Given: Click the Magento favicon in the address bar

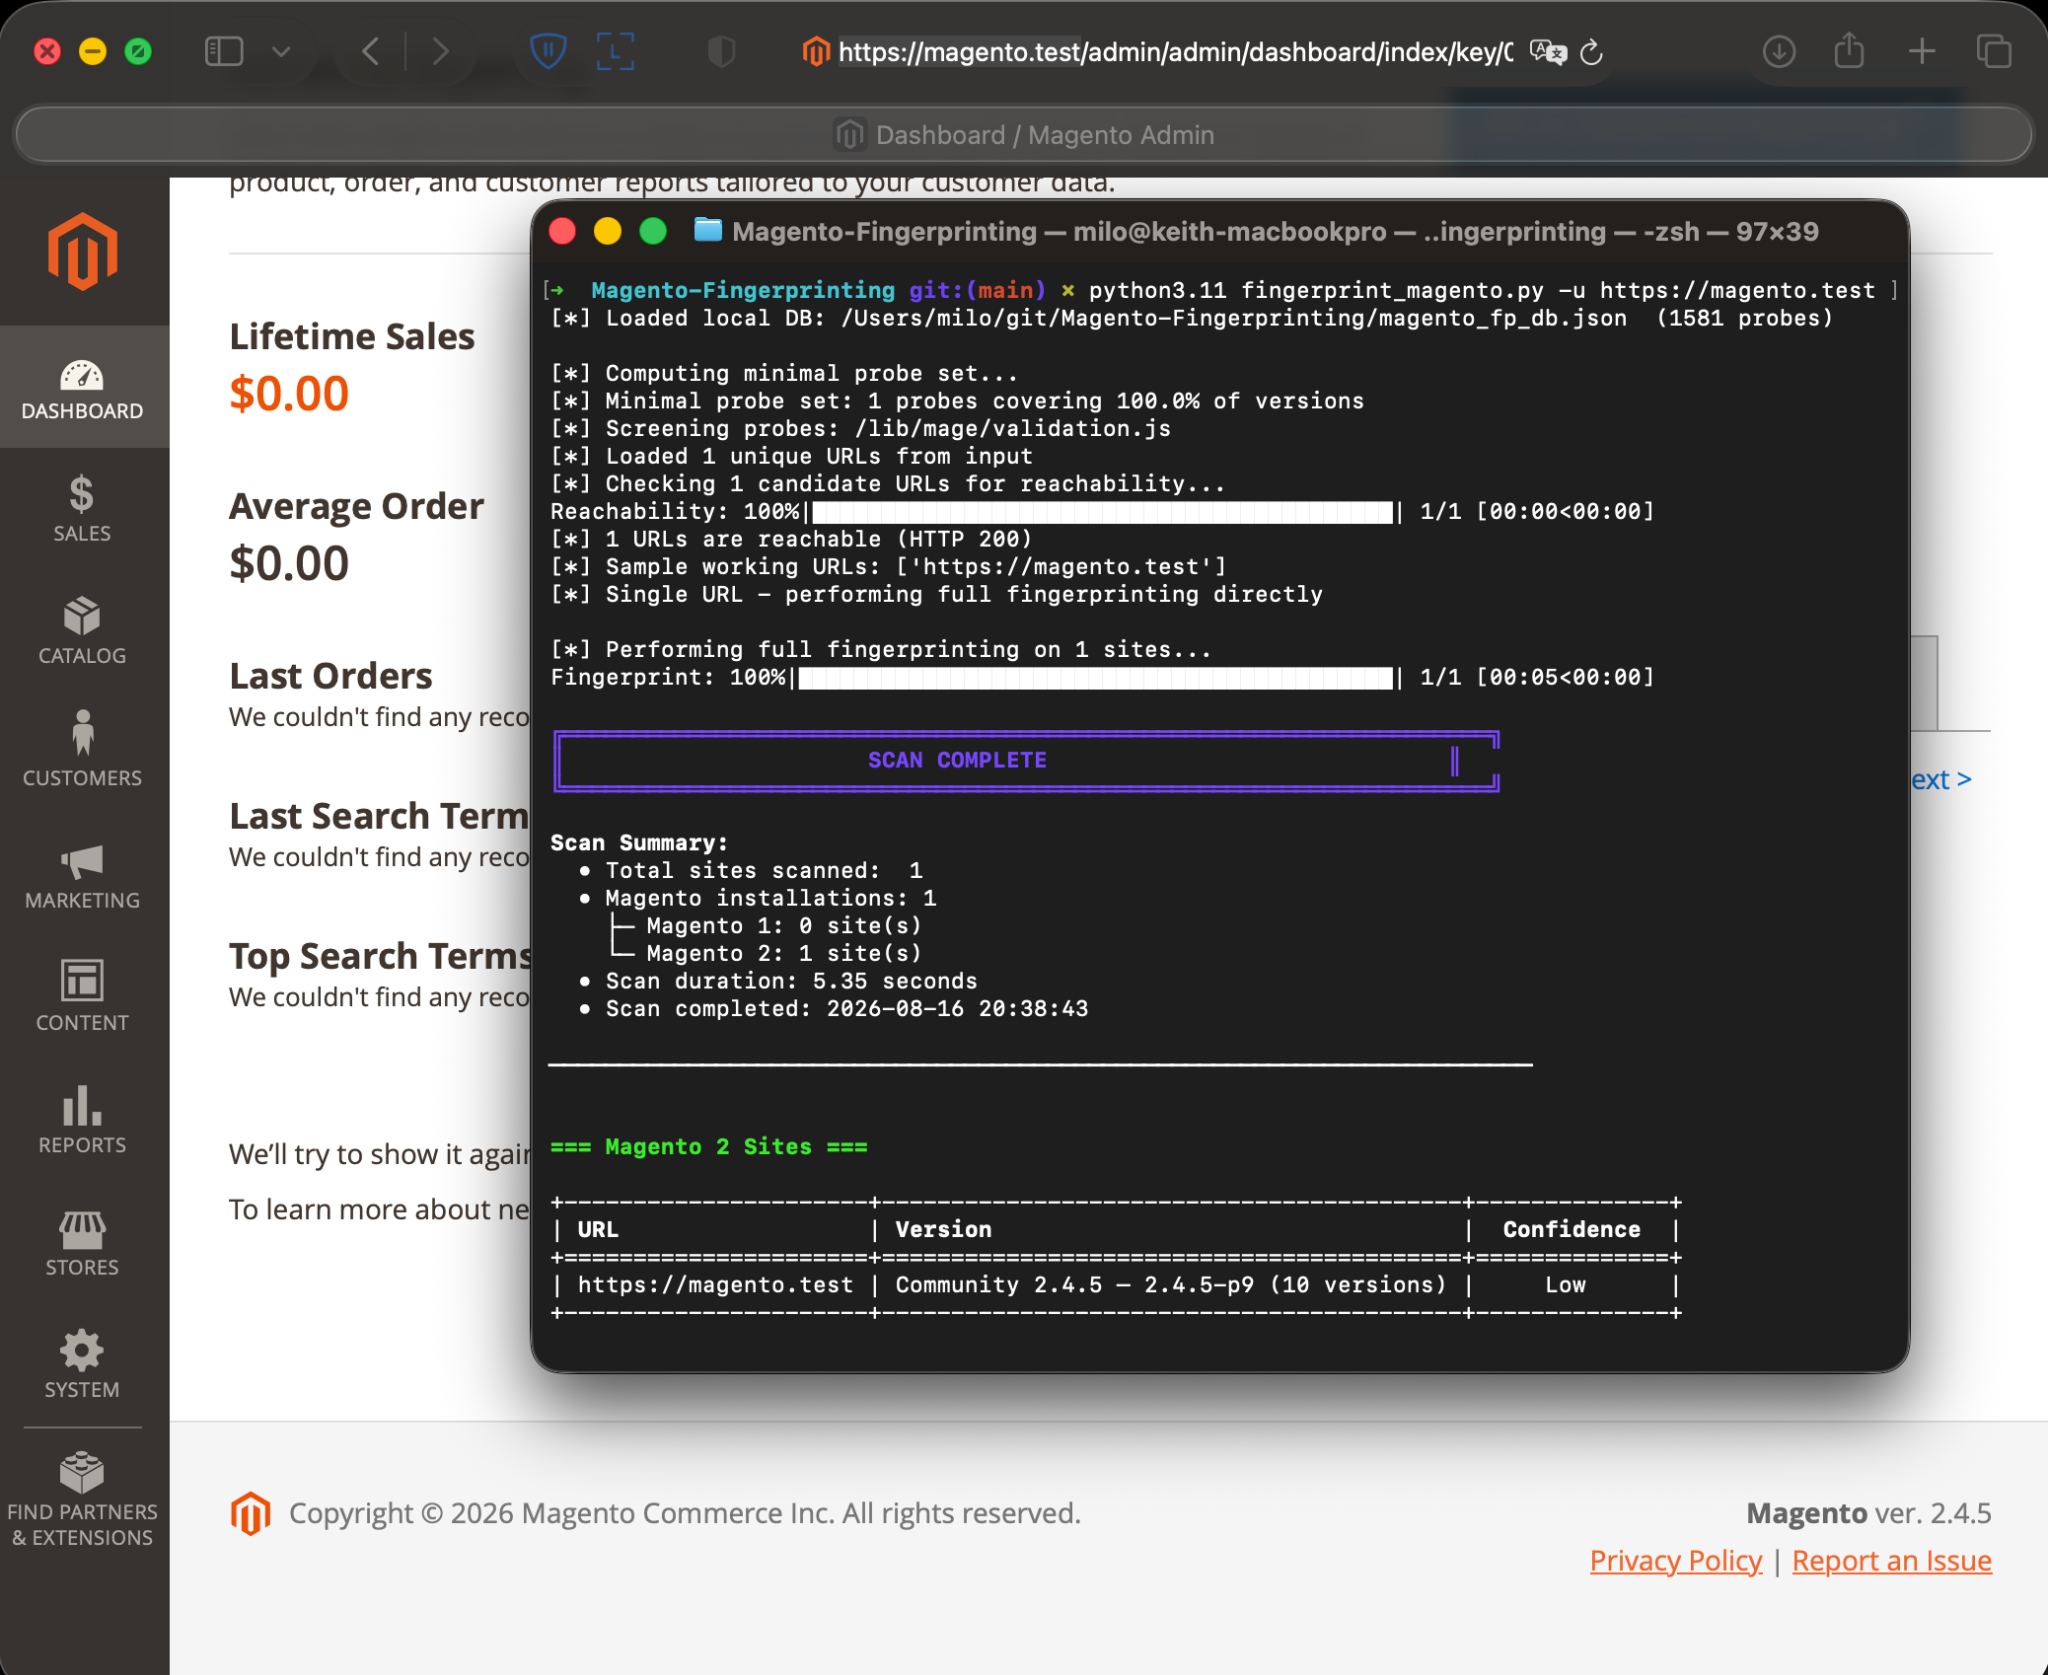Looking at the screenshot, I should tap(816, 51).
